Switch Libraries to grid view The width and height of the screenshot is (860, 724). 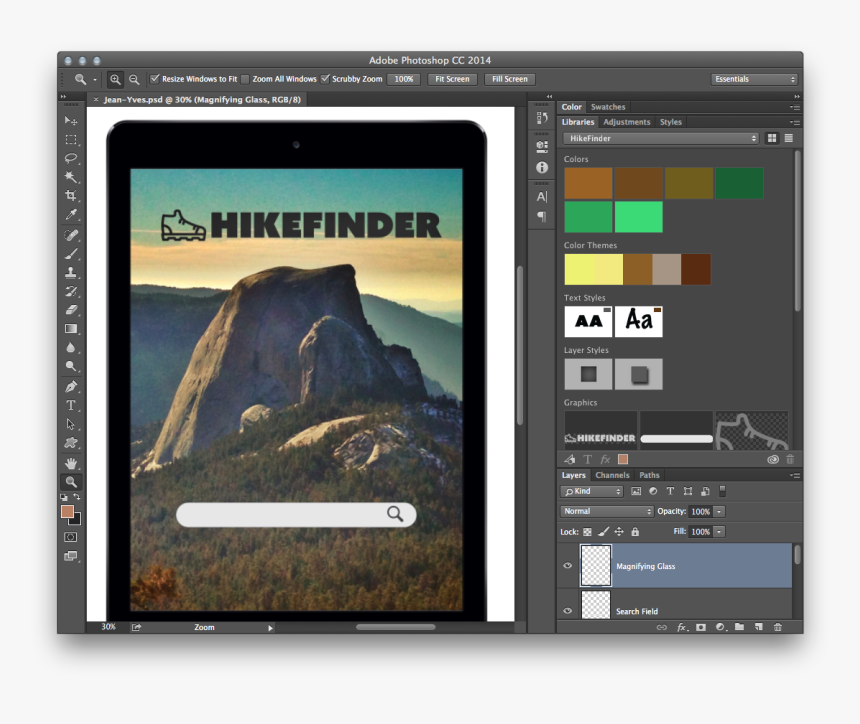772,138
